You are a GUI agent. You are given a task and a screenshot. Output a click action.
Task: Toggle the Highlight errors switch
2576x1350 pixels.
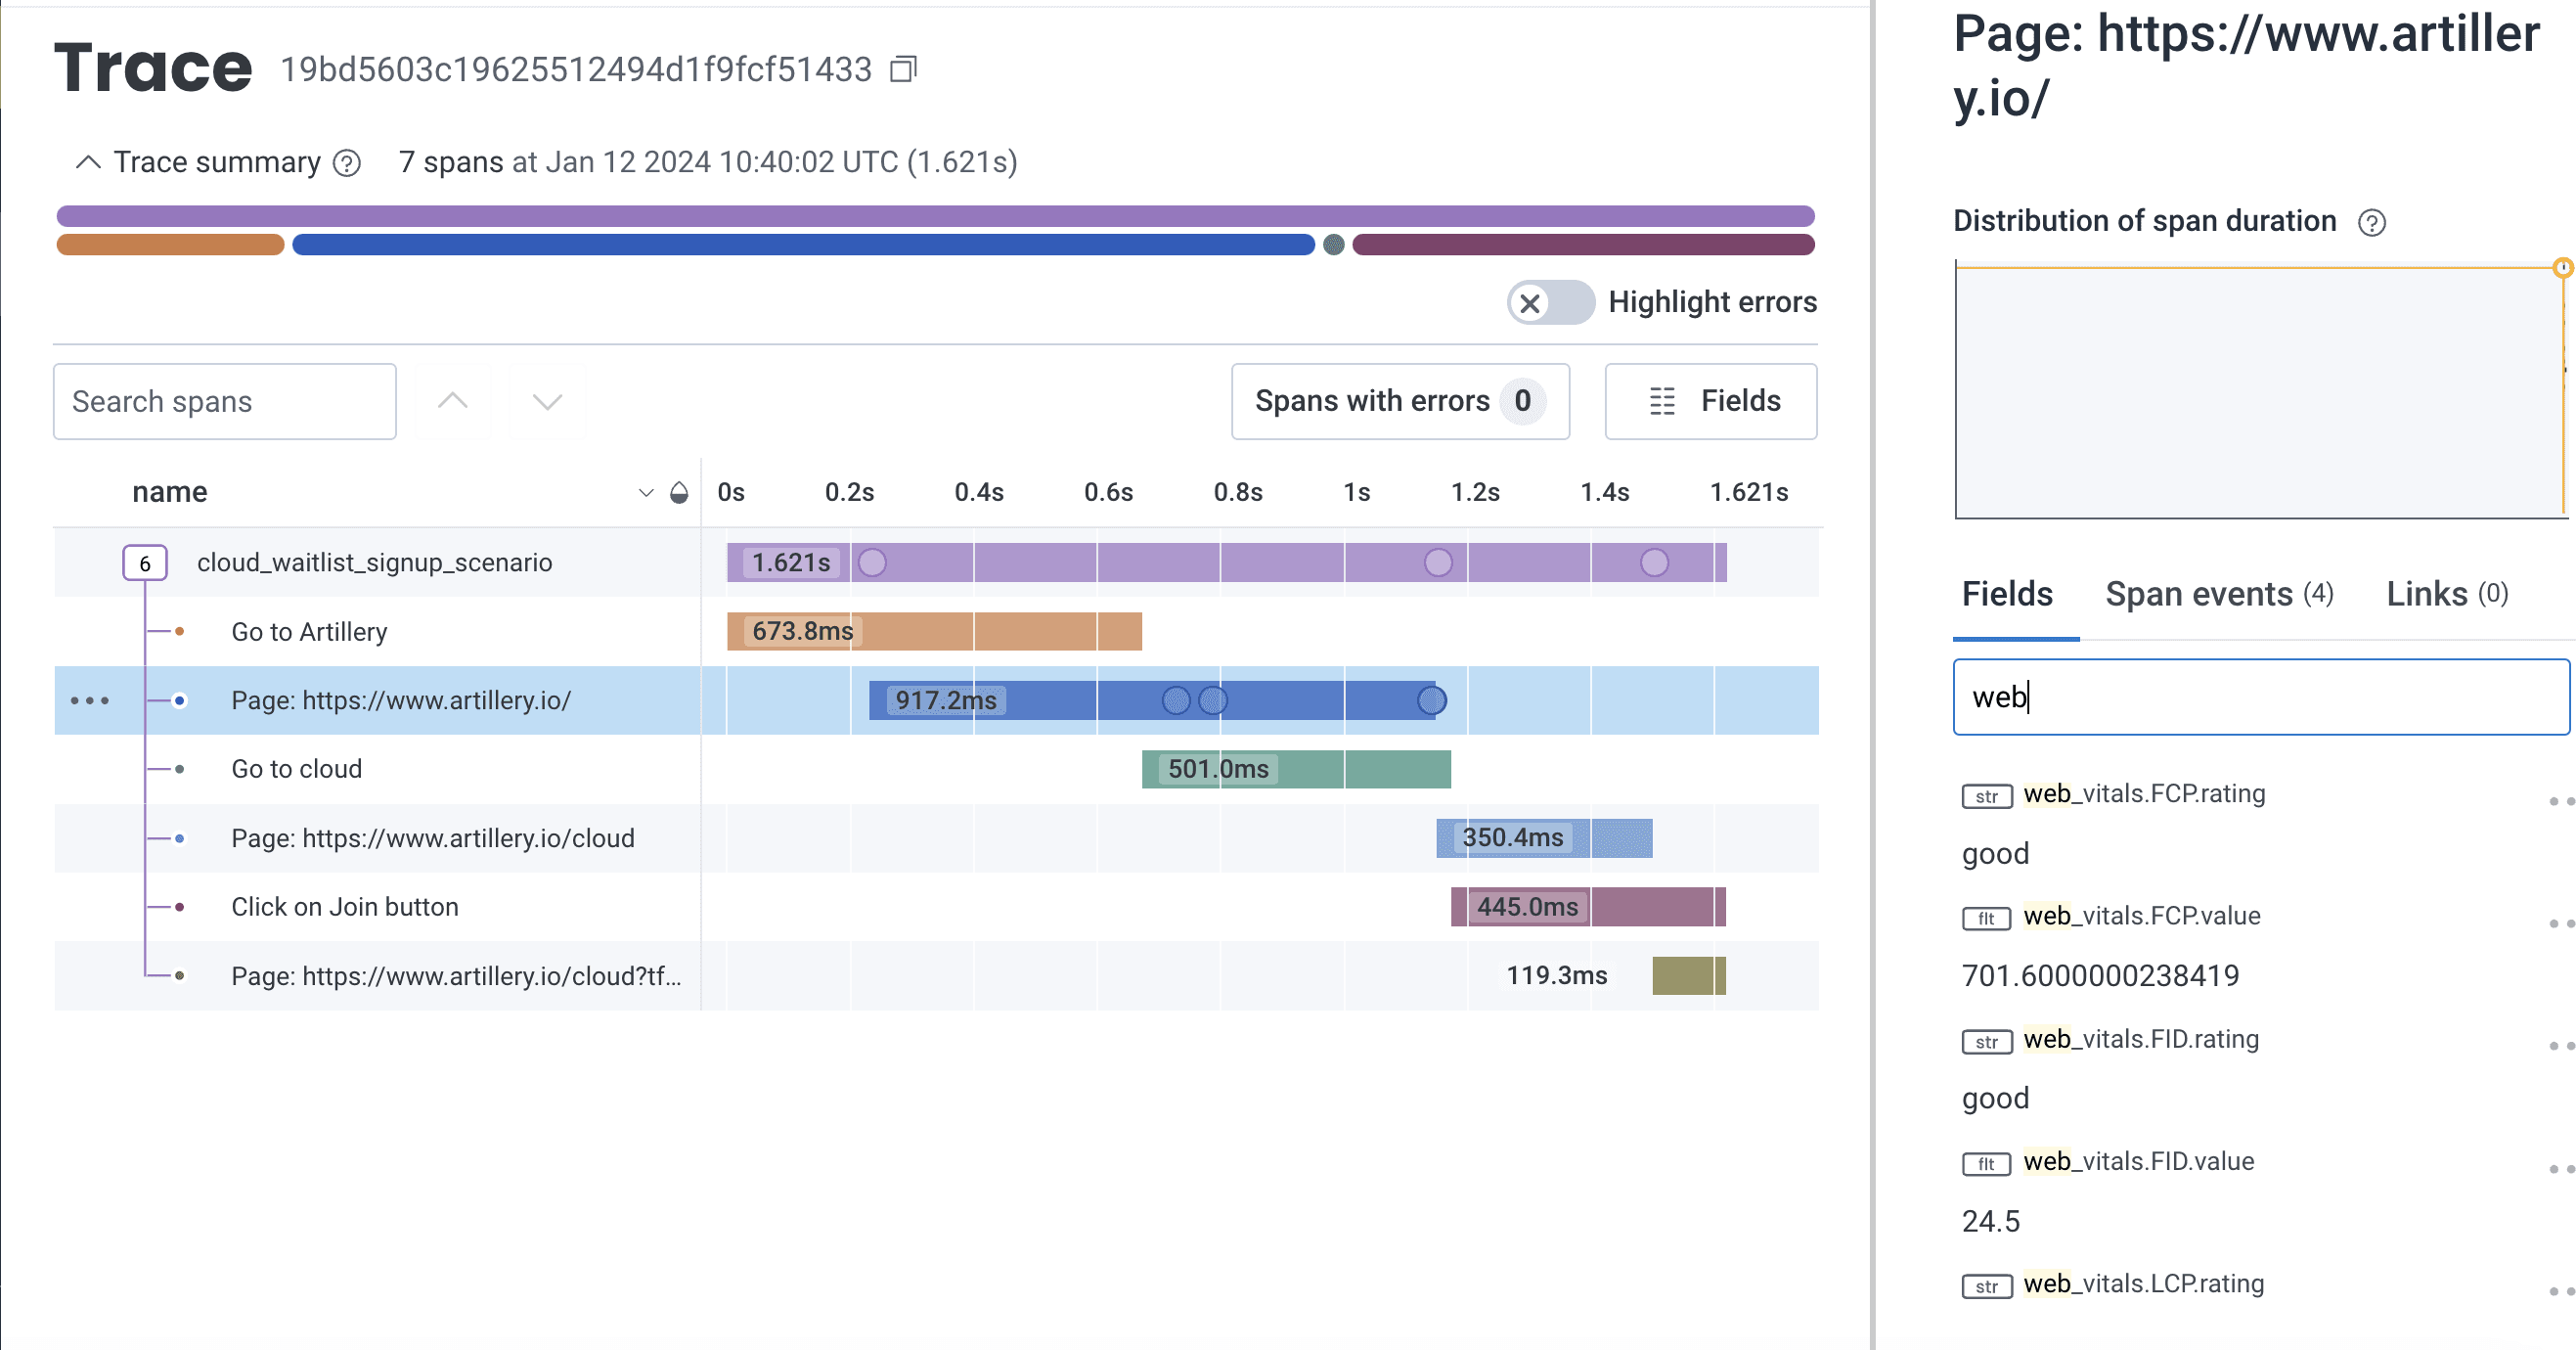pos(1549,302)
